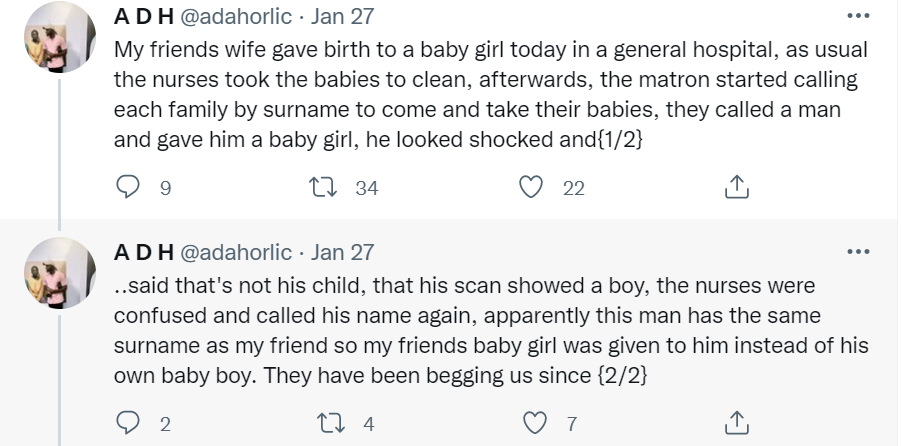Share the second tweet
The width and height of the screenshot is (901, 446).
(735, 423)
